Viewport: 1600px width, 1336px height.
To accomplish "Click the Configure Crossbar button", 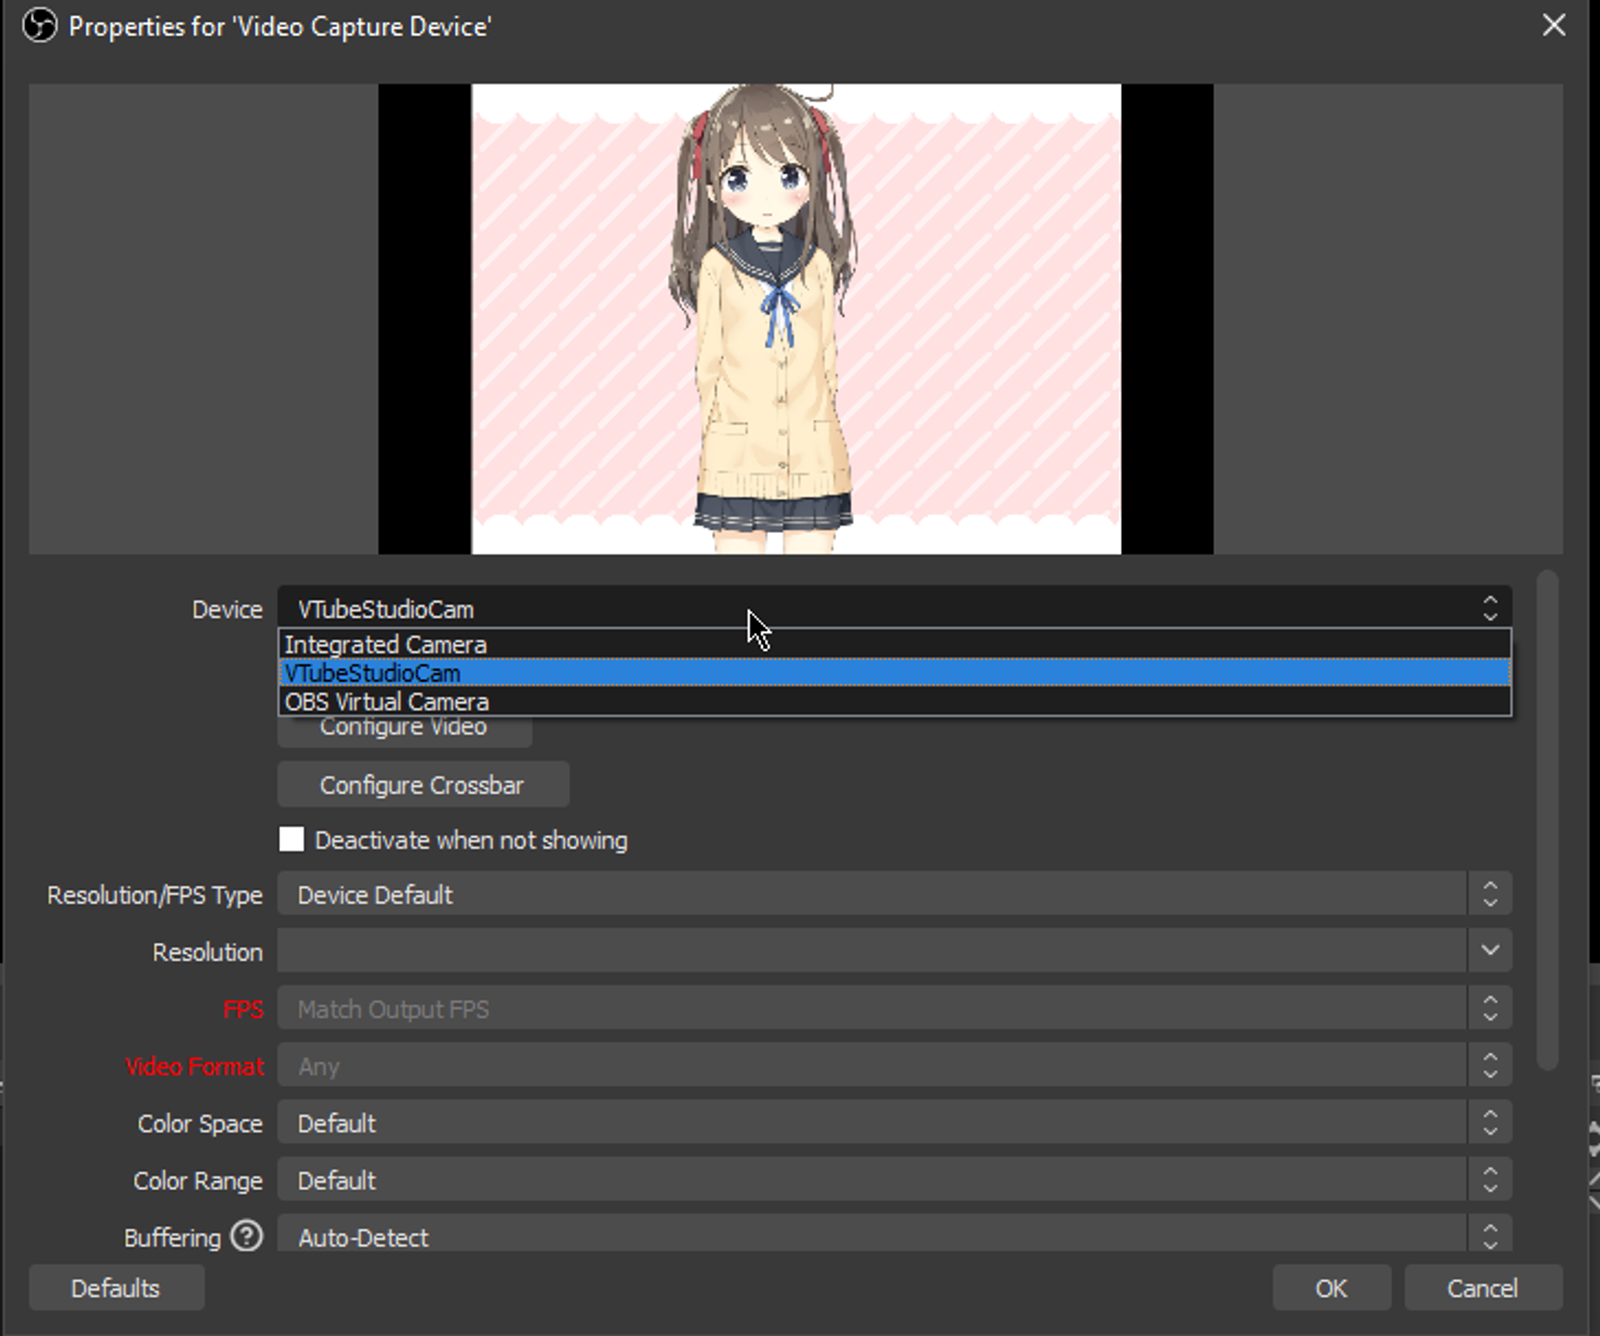I will pyautogui.click(x=423, y=785).
